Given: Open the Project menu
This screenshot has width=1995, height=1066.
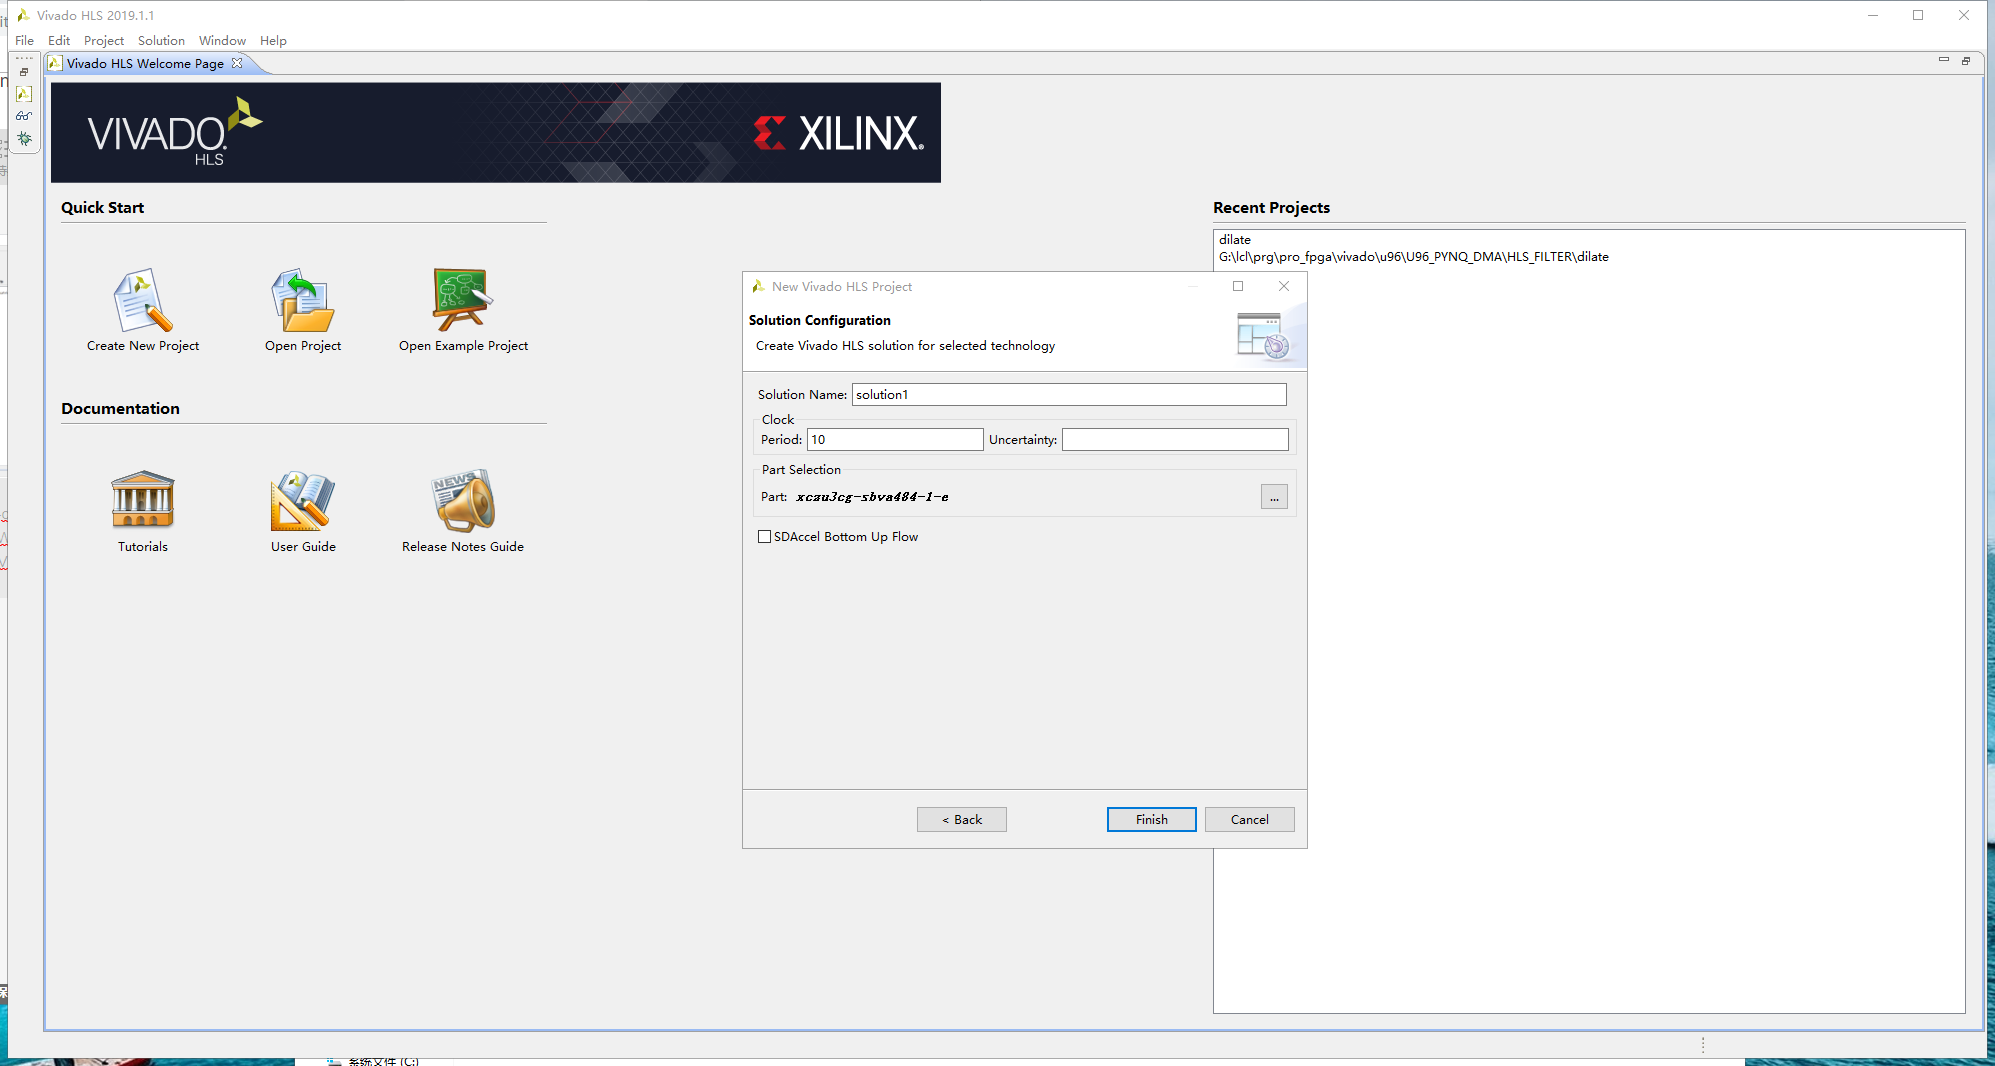Looking at the screenshot, I should point(104,41).
